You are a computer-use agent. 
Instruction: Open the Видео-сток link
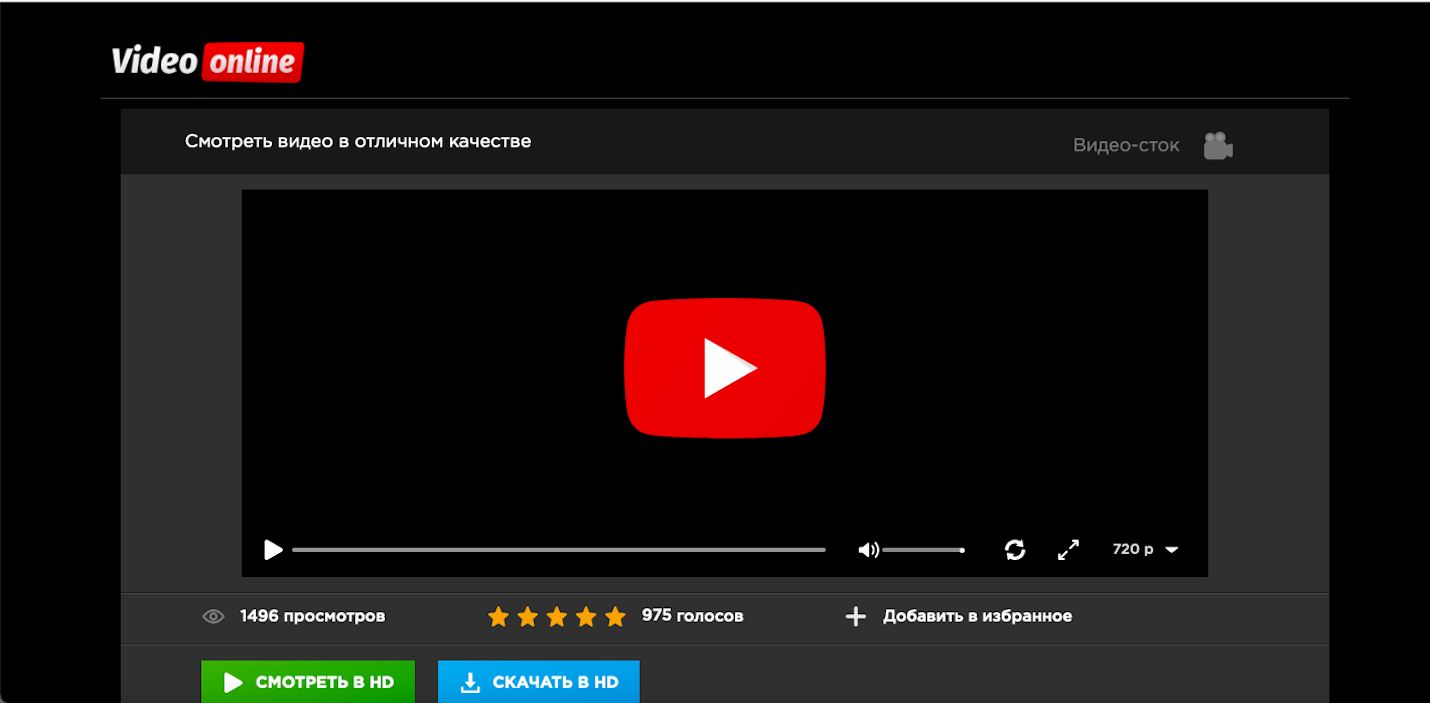pos(1126,145)
